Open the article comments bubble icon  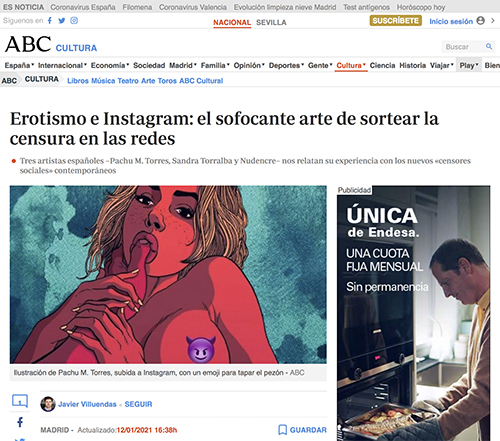20,401
